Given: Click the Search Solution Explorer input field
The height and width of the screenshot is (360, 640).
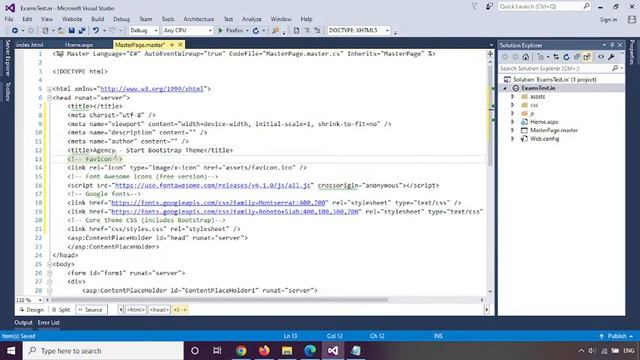Looking at the screenshot, I should [x=555, y=69].
